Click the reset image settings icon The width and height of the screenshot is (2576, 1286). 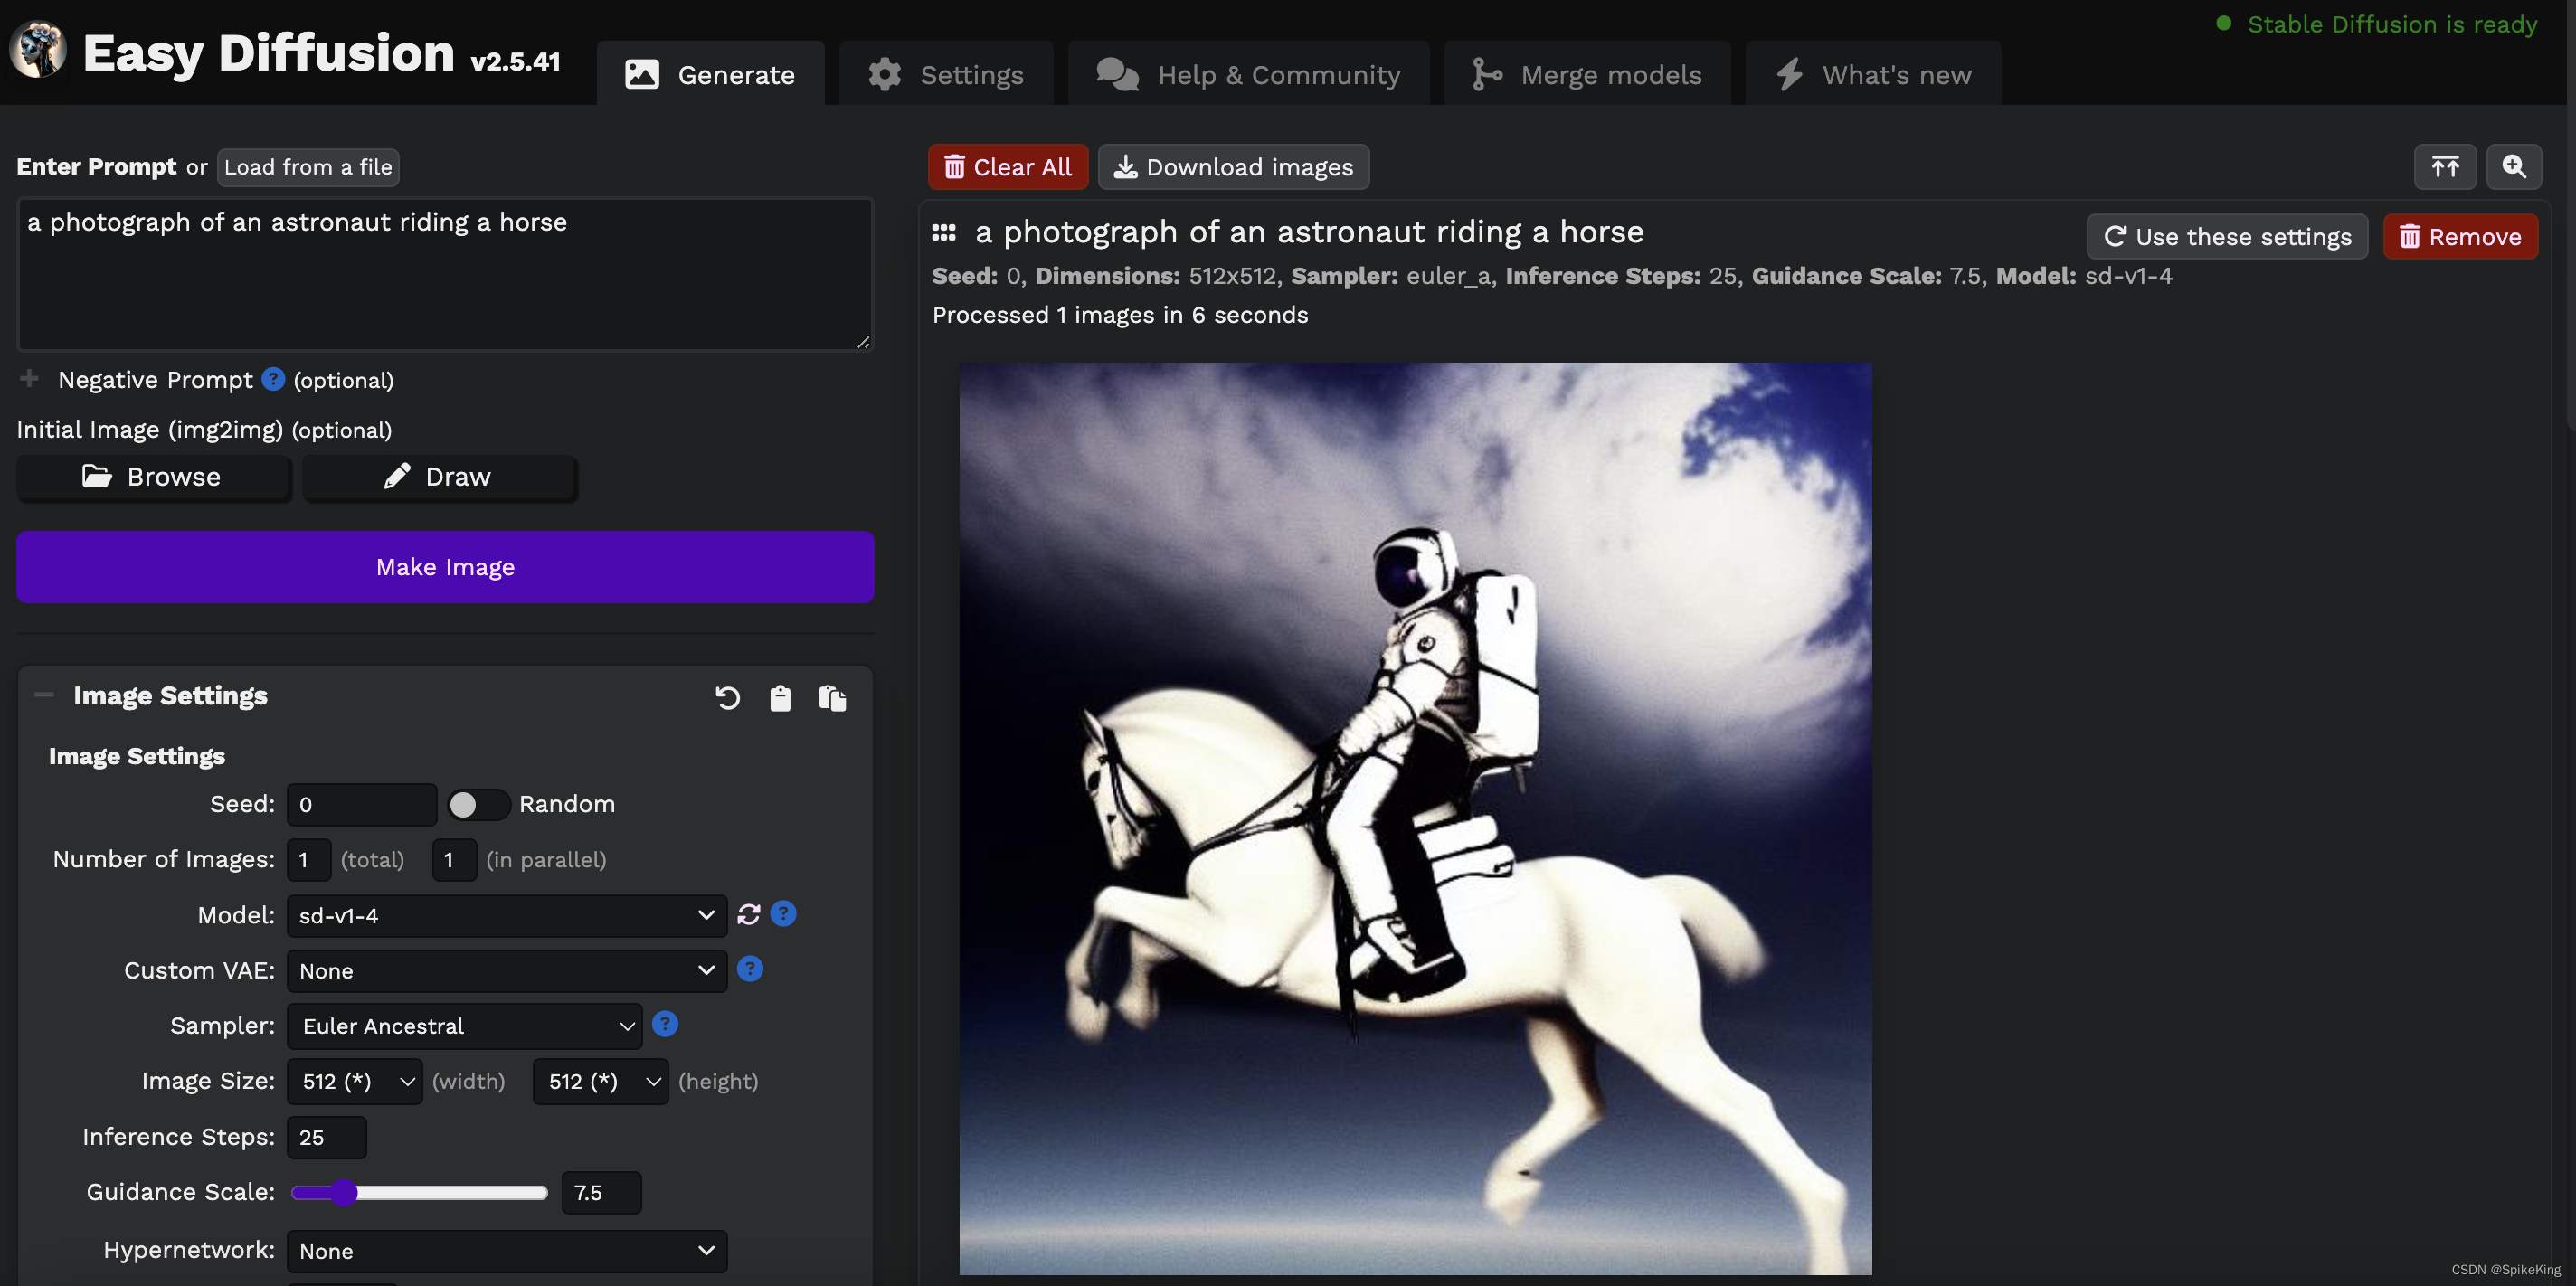pyautogui.click(x=727, y=697)
